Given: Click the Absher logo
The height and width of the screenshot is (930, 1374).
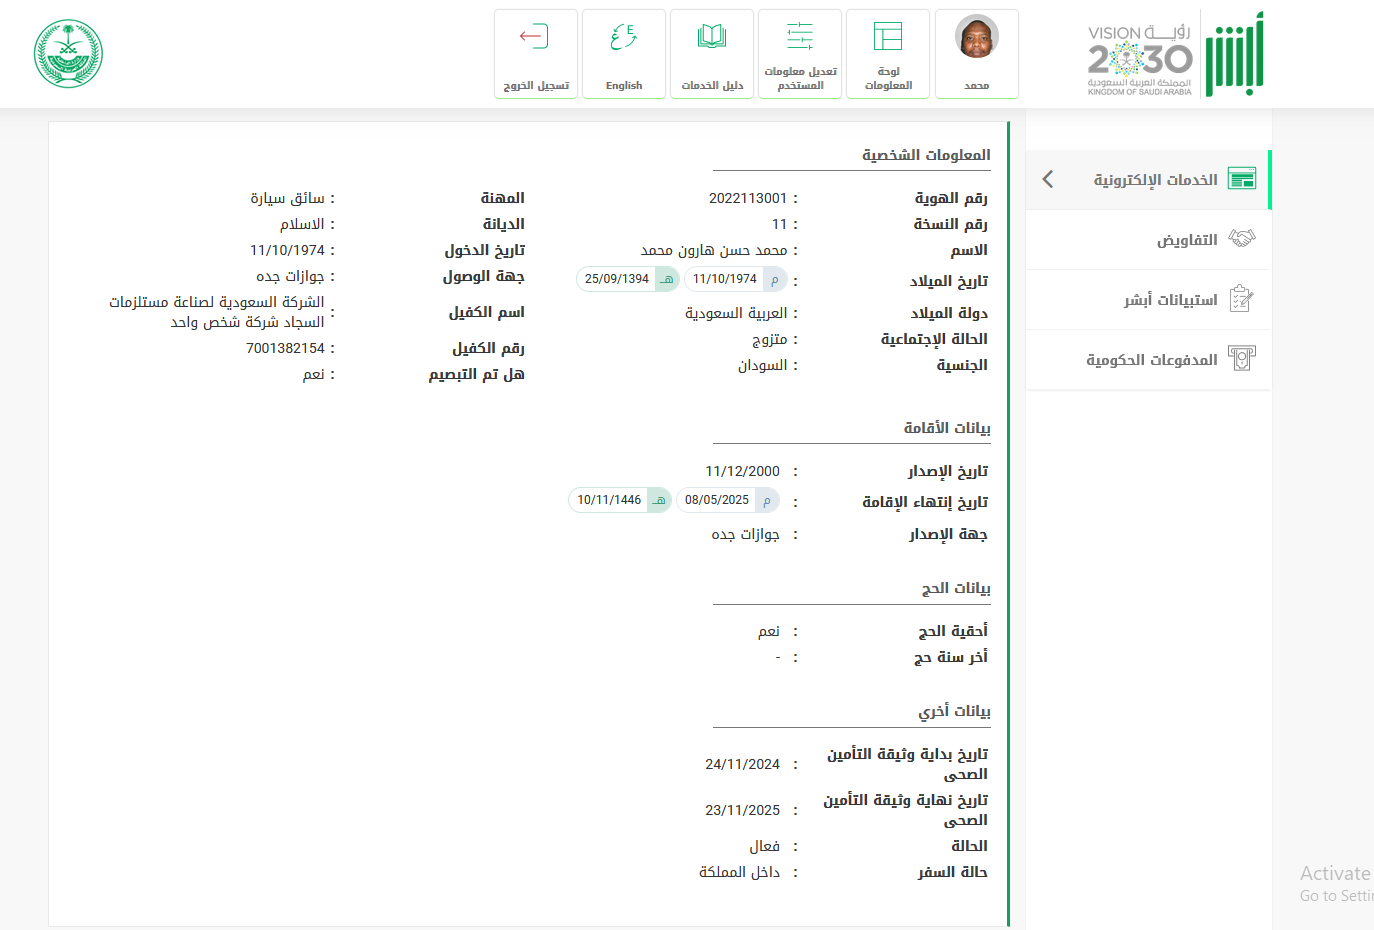Looking at the screenshot, I should 1234,55.
